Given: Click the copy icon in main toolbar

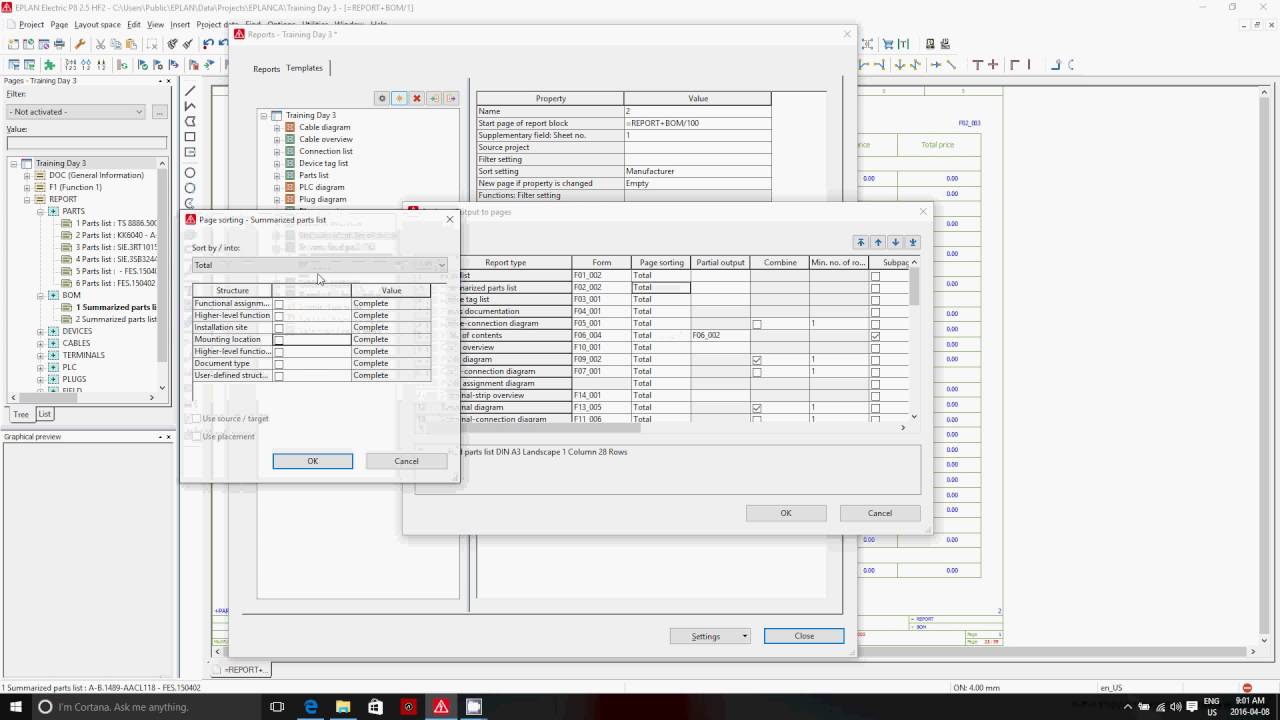Looking at the screenshot, I should pos(116,44).
